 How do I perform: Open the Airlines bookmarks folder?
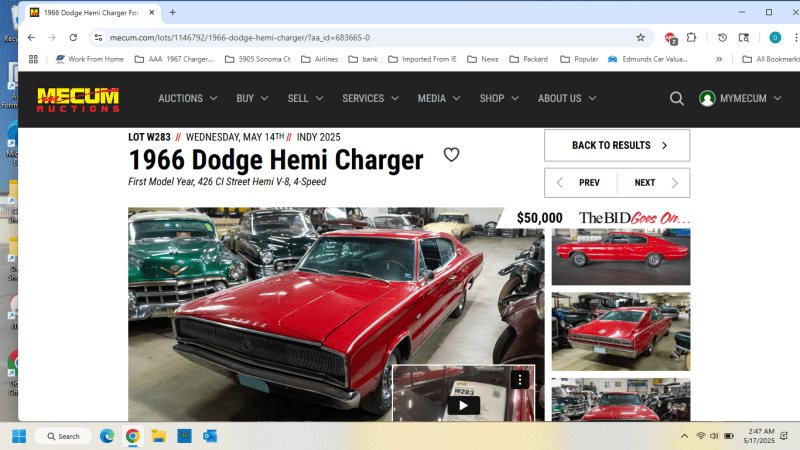click(x=319, y=59)
